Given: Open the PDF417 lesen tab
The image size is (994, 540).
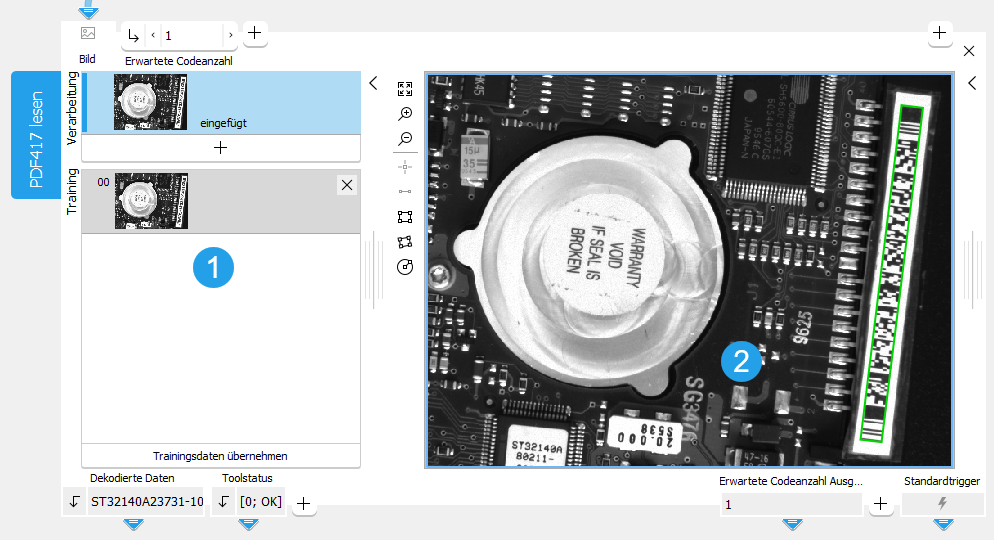Looking at the screenshot, I should point(36,135).
